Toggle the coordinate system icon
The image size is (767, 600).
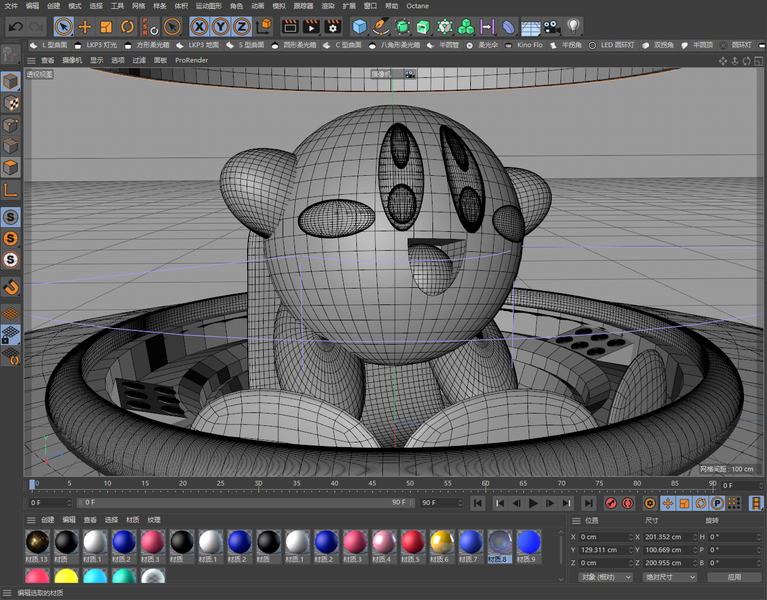264,26
